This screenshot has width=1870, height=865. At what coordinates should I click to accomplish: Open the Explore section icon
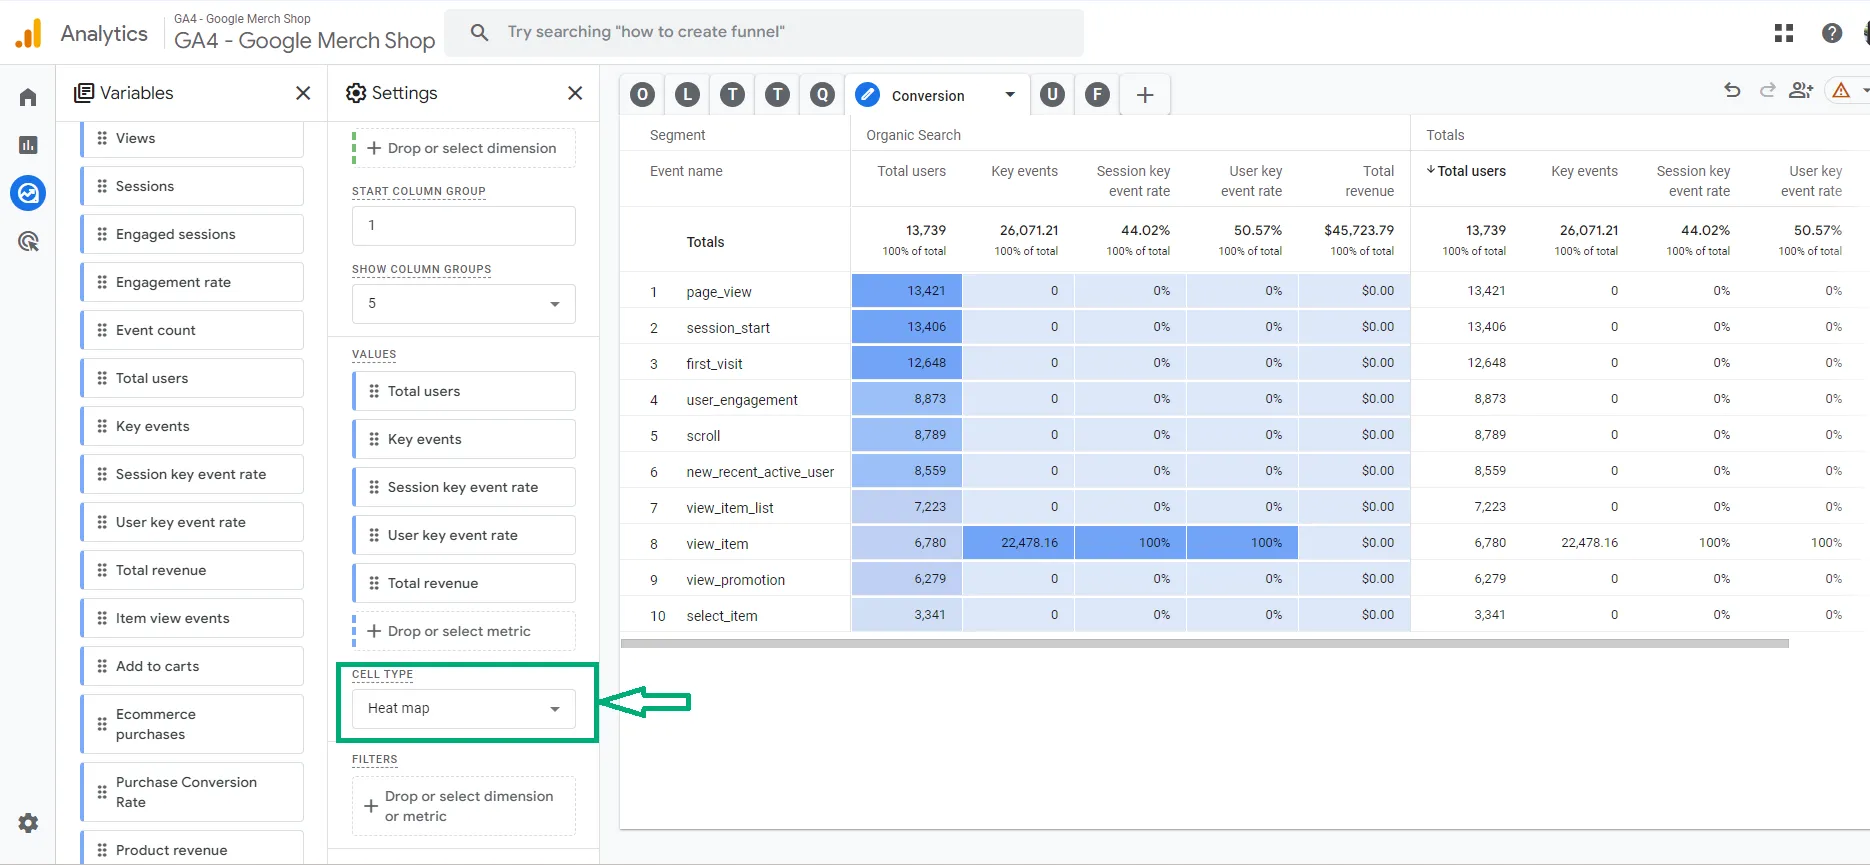[x=28, y=193]
